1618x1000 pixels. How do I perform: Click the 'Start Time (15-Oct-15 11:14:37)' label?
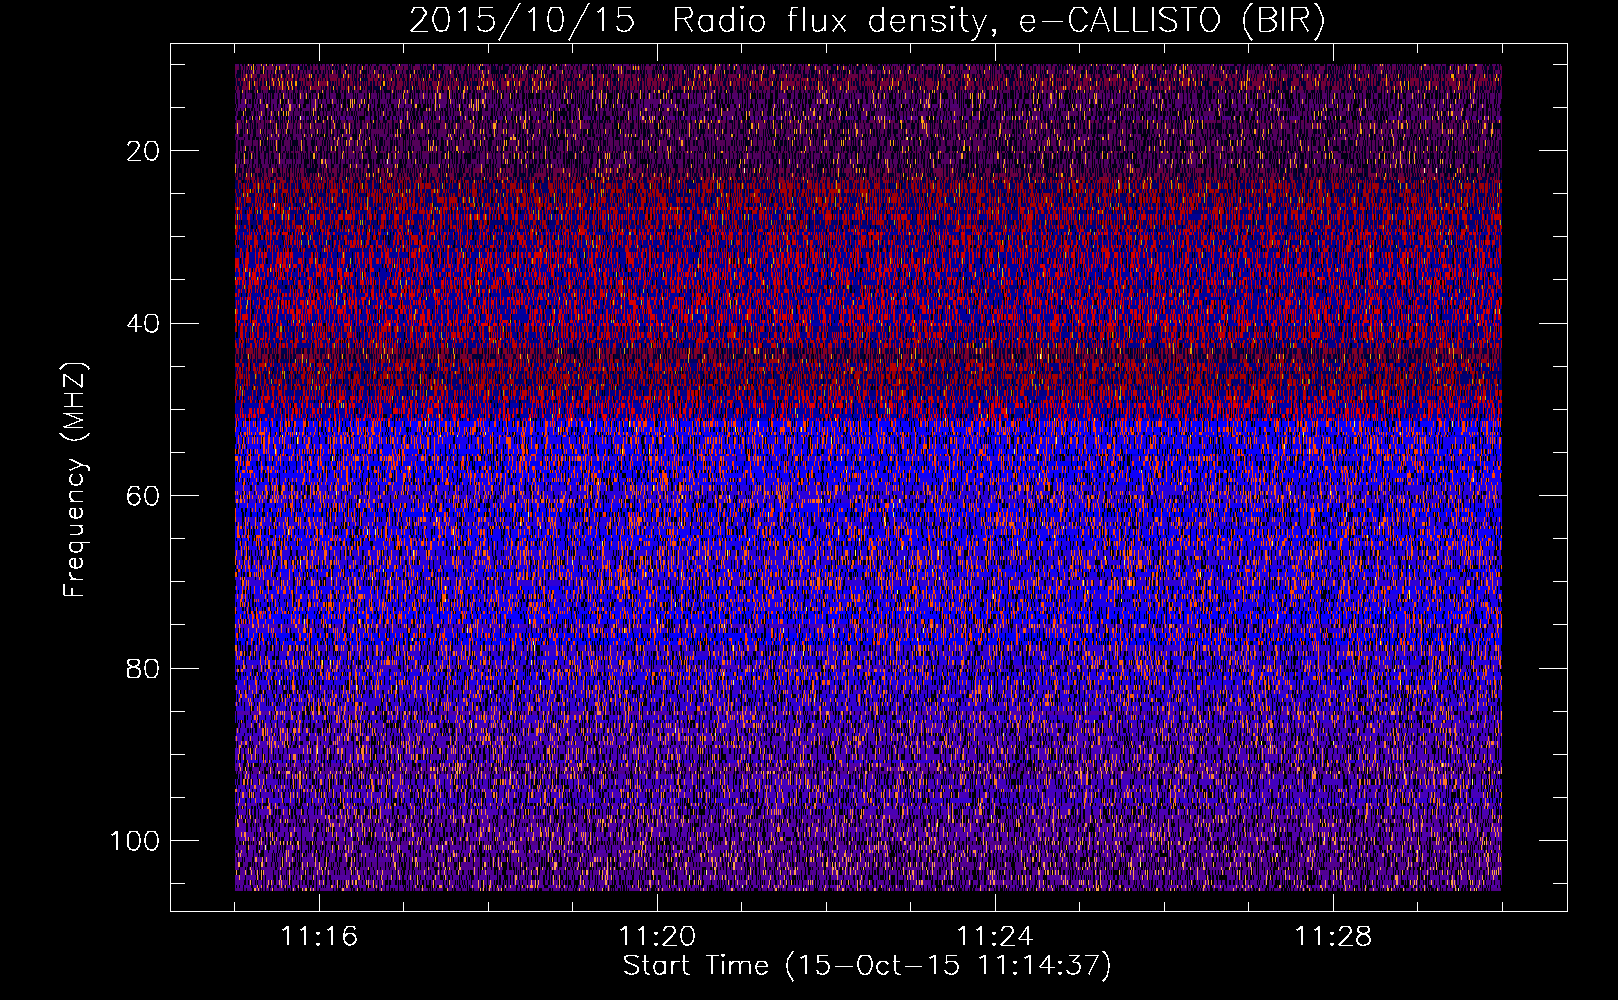coord(867,966)
